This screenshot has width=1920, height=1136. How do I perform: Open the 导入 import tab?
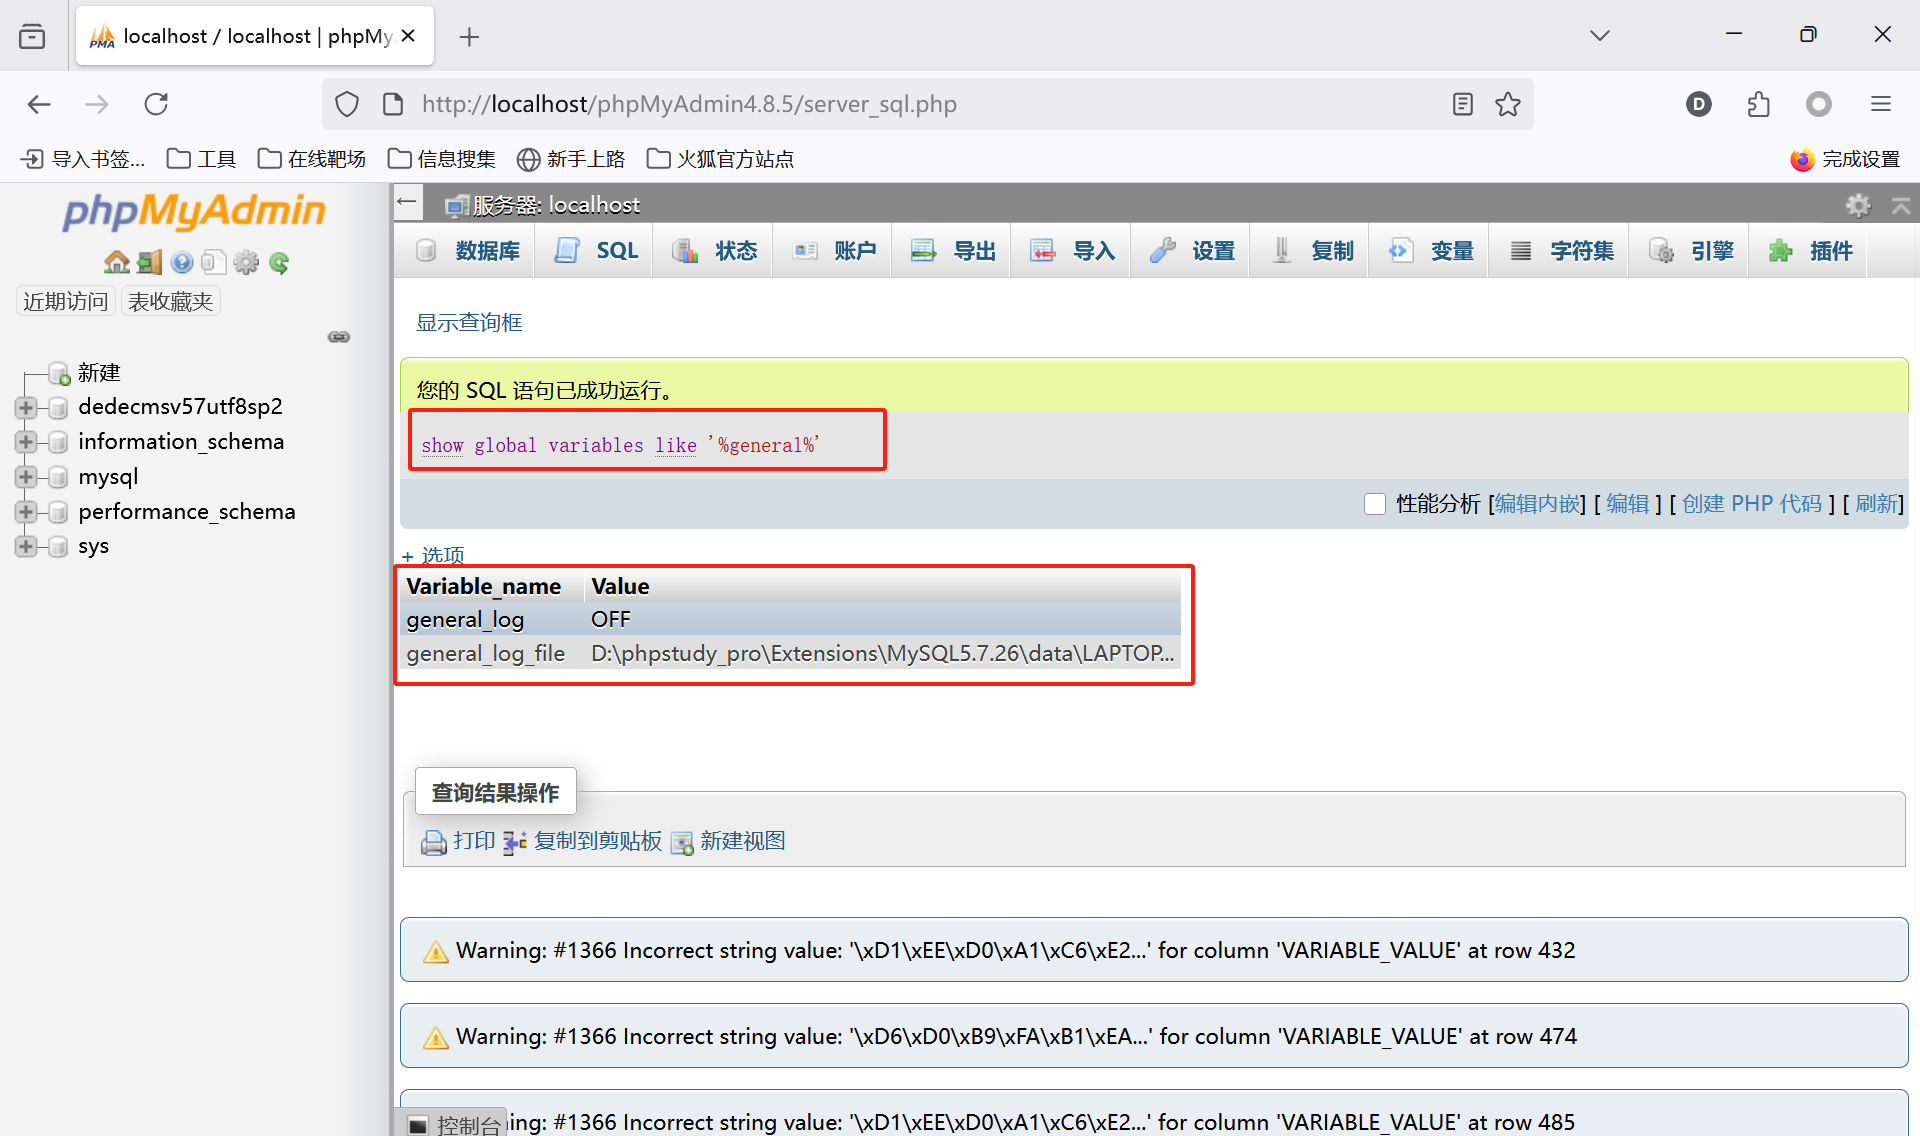[1073, 251]
